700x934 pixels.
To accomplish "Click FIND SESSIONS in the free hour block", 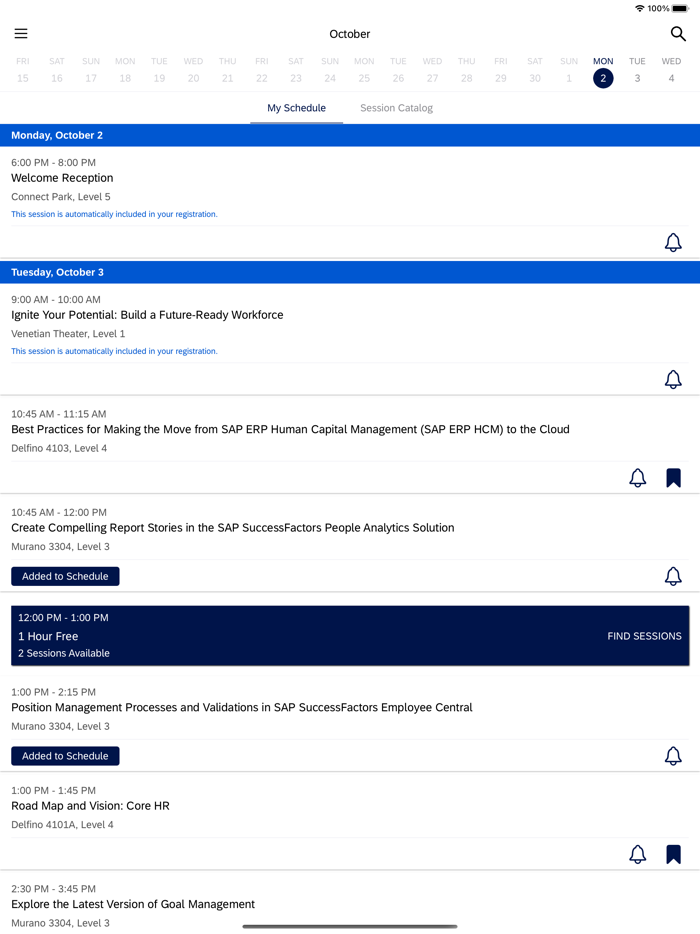I will (644, 636).
